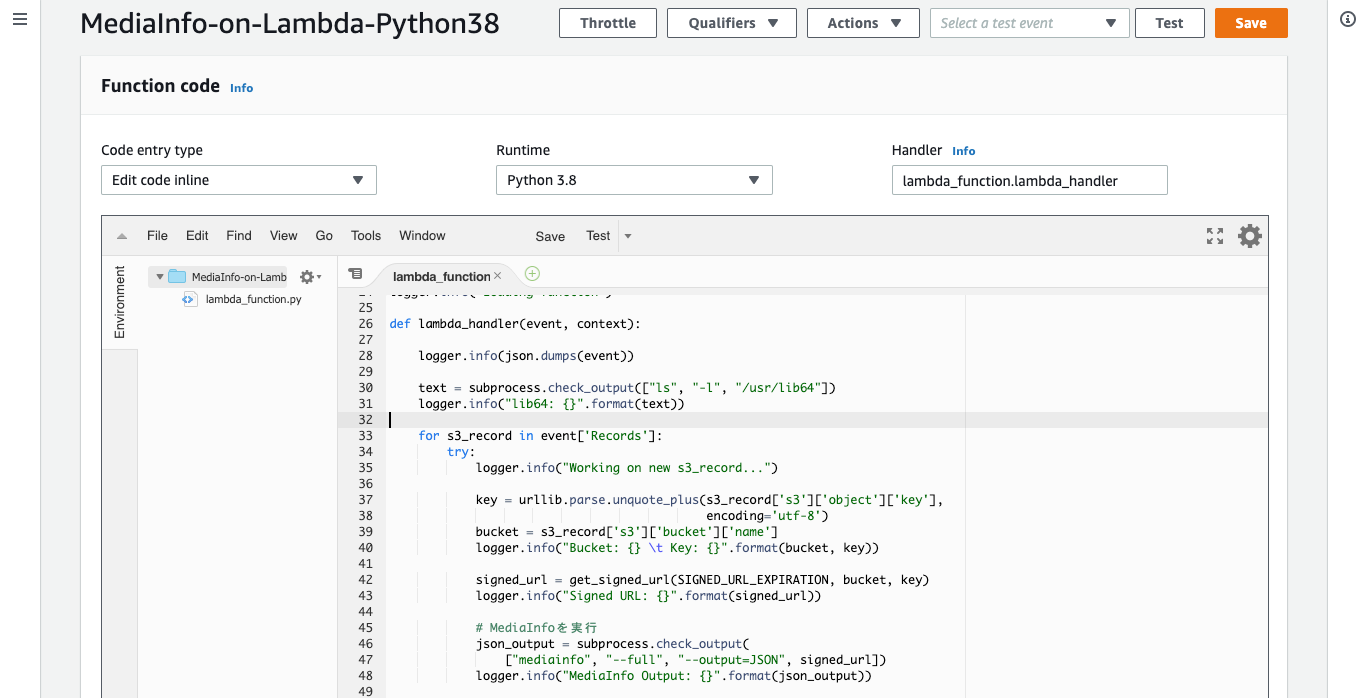Open the Cloud9 preferences gear icon
1368x698 pixels.
[x=1249, y=235]
